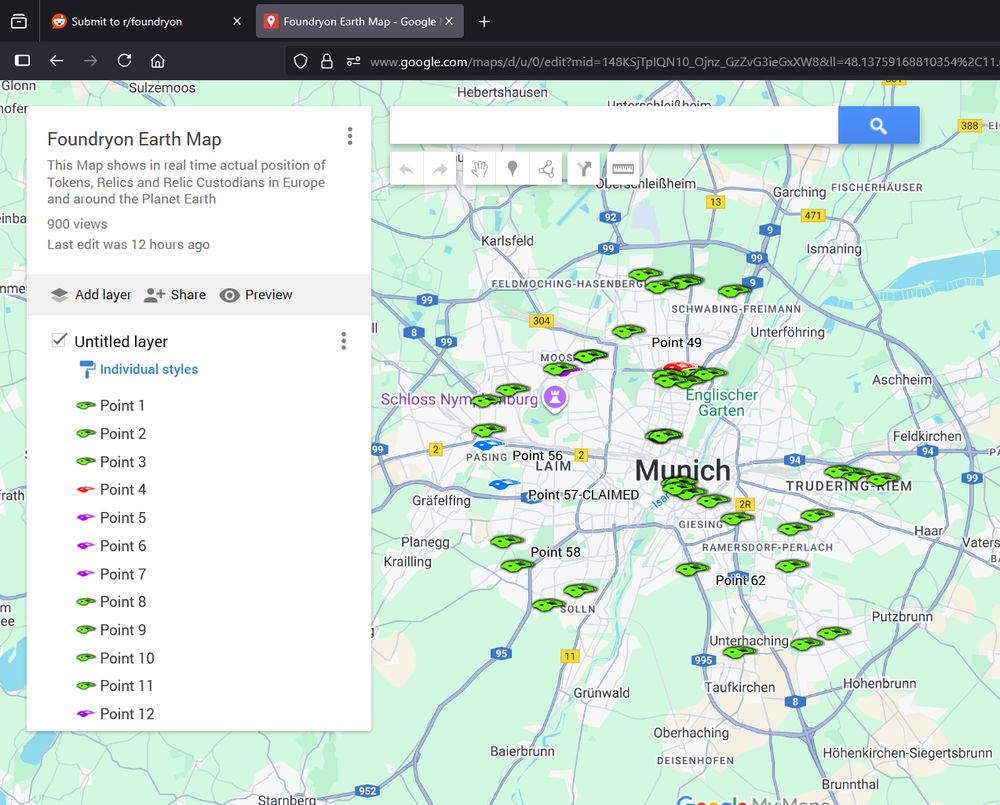1000x805 pixels.
Task: Click the Share button
Action: tap(175, 294)
